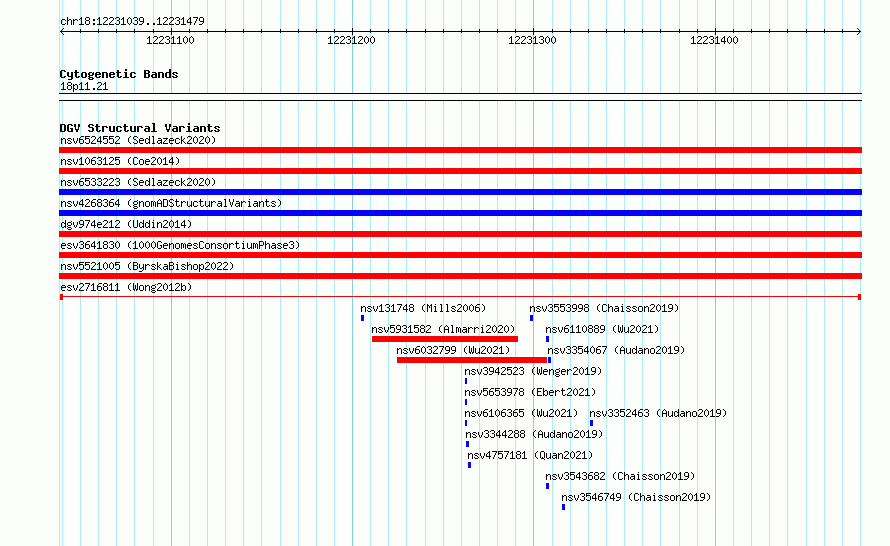Click ruler position 12231200

tap(351, 40)
